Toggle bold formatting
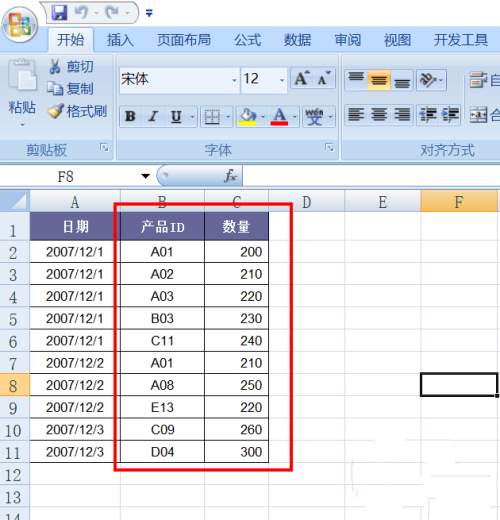 point(130,116)
